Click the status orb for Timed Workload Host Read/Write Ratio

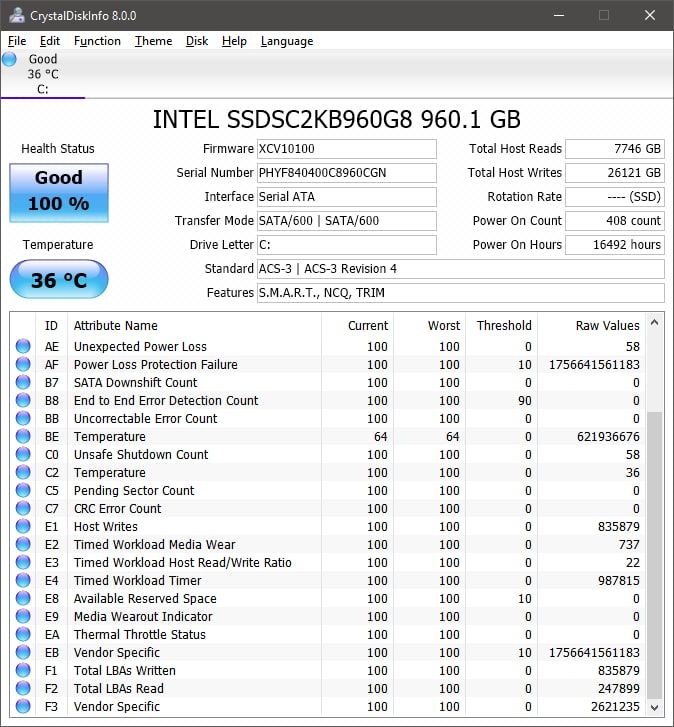coord(23,562)
